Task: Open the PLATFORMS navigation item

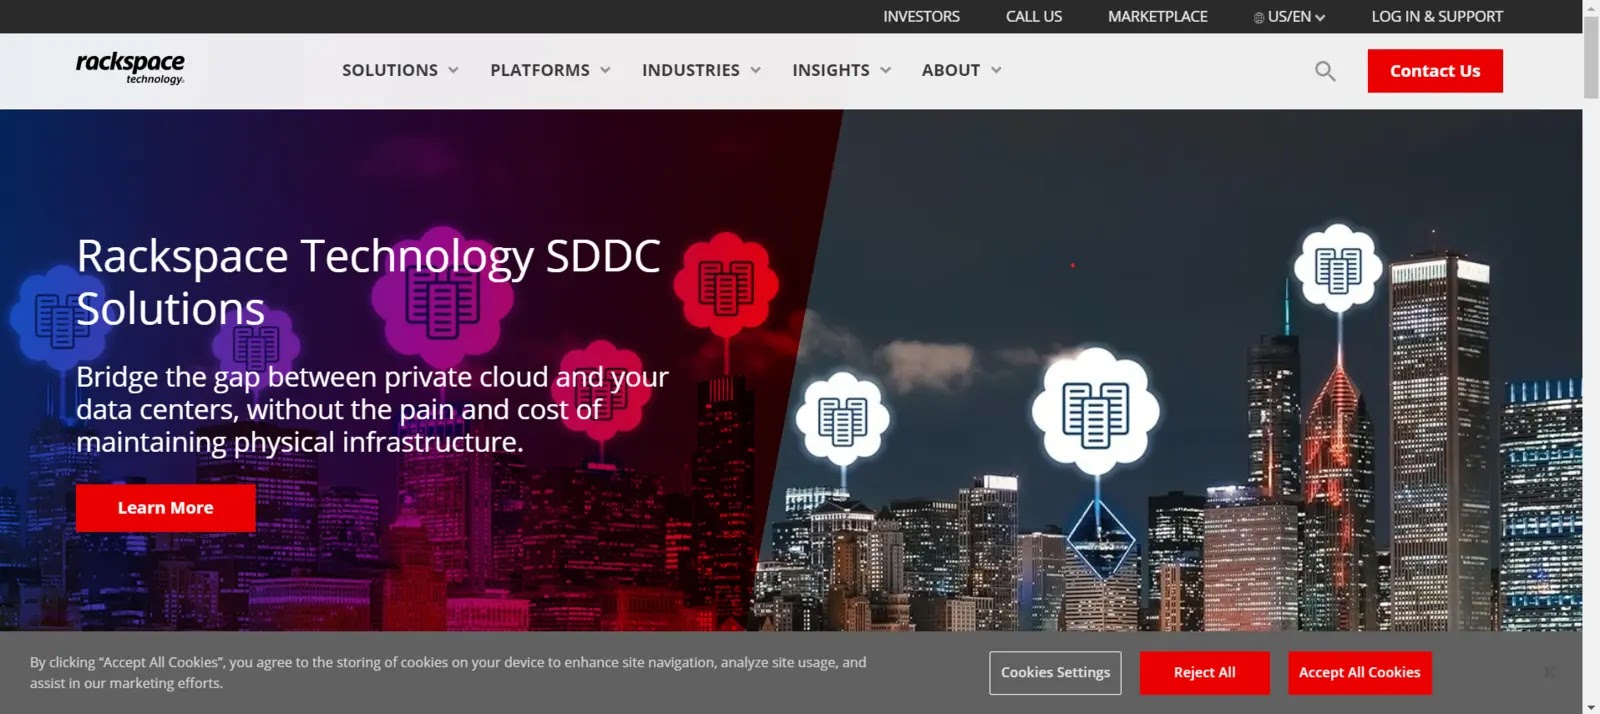Action: click(x=540, y=70)
